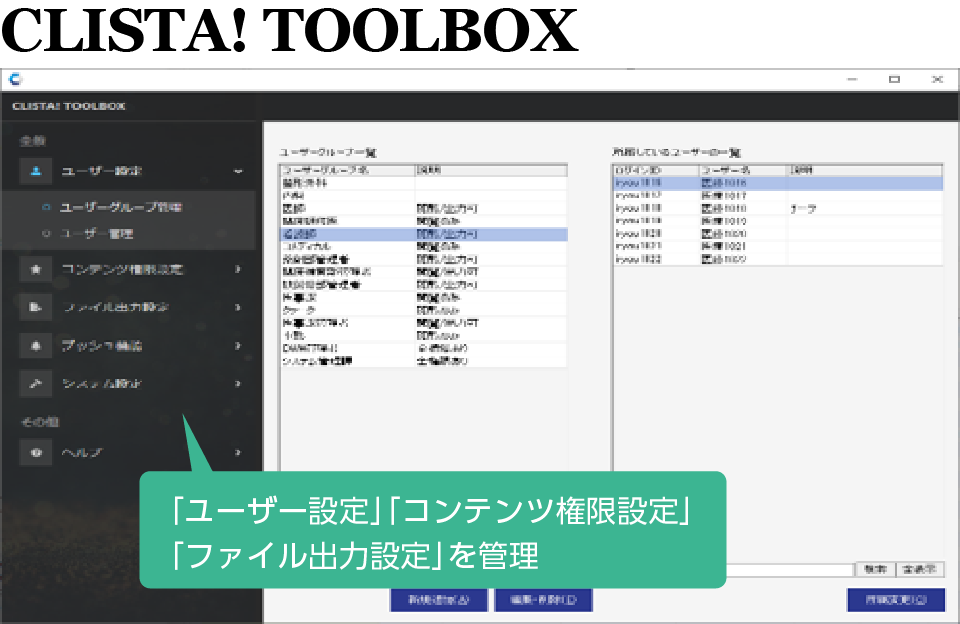Open ユーザー設定 using the person icon
This screenshot has width=960, height=624.
point(35,171)
